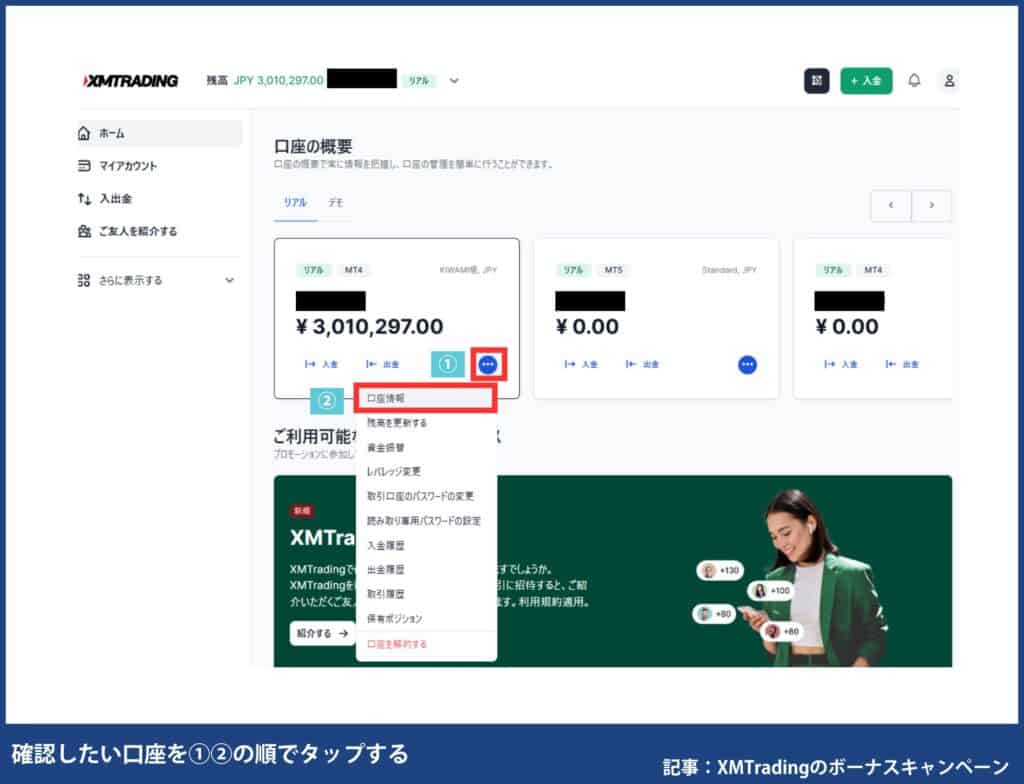
Task: Click the 入出金 arrows icon
Action: (84, 199)
